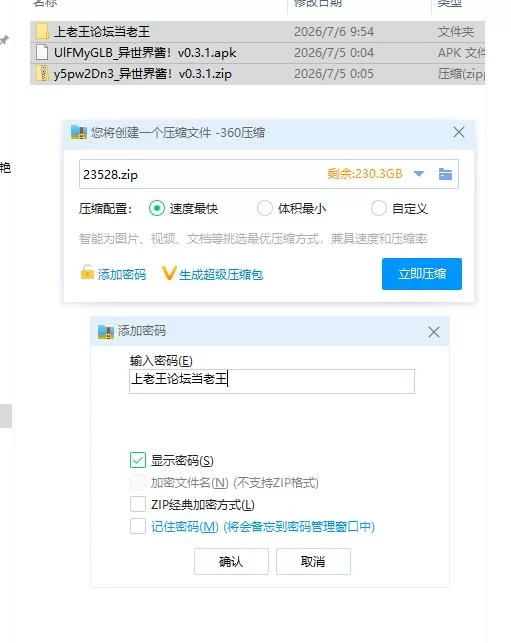Screen dimensions: 511x643
Task: Click the 文件夹 type cell
Action: point(456,32)
